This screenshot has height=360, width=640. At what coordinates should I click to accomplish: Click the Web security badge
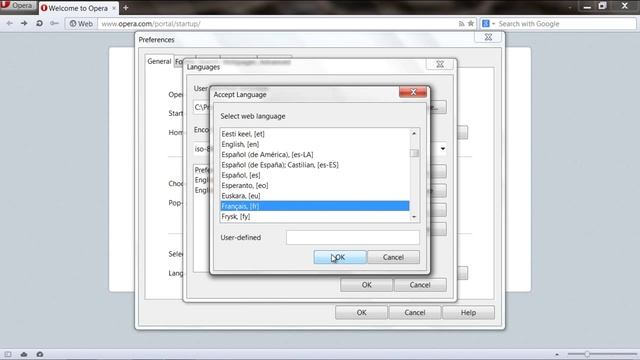[81, 24]
